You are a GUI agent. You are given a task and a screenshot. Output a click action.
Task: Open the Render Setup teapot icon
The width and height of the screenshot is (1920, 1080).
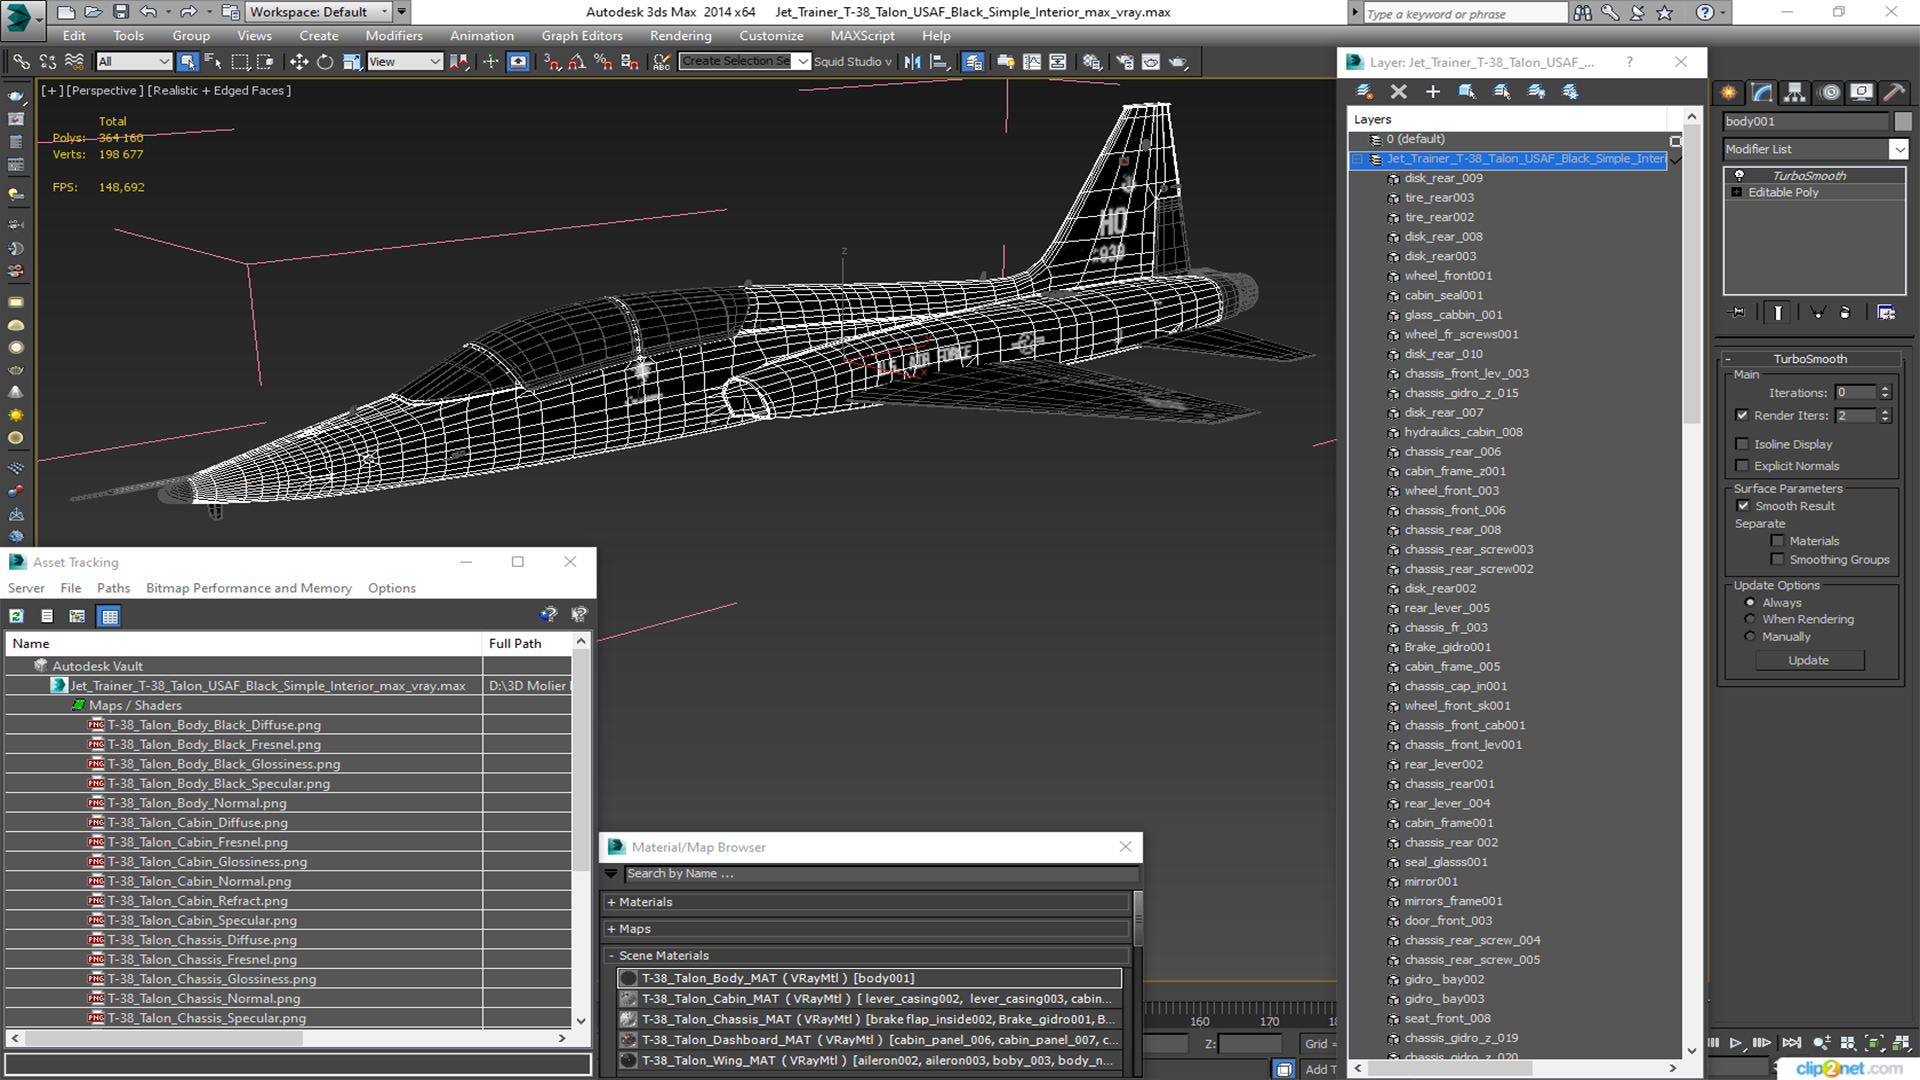(x=1125, y=62)
